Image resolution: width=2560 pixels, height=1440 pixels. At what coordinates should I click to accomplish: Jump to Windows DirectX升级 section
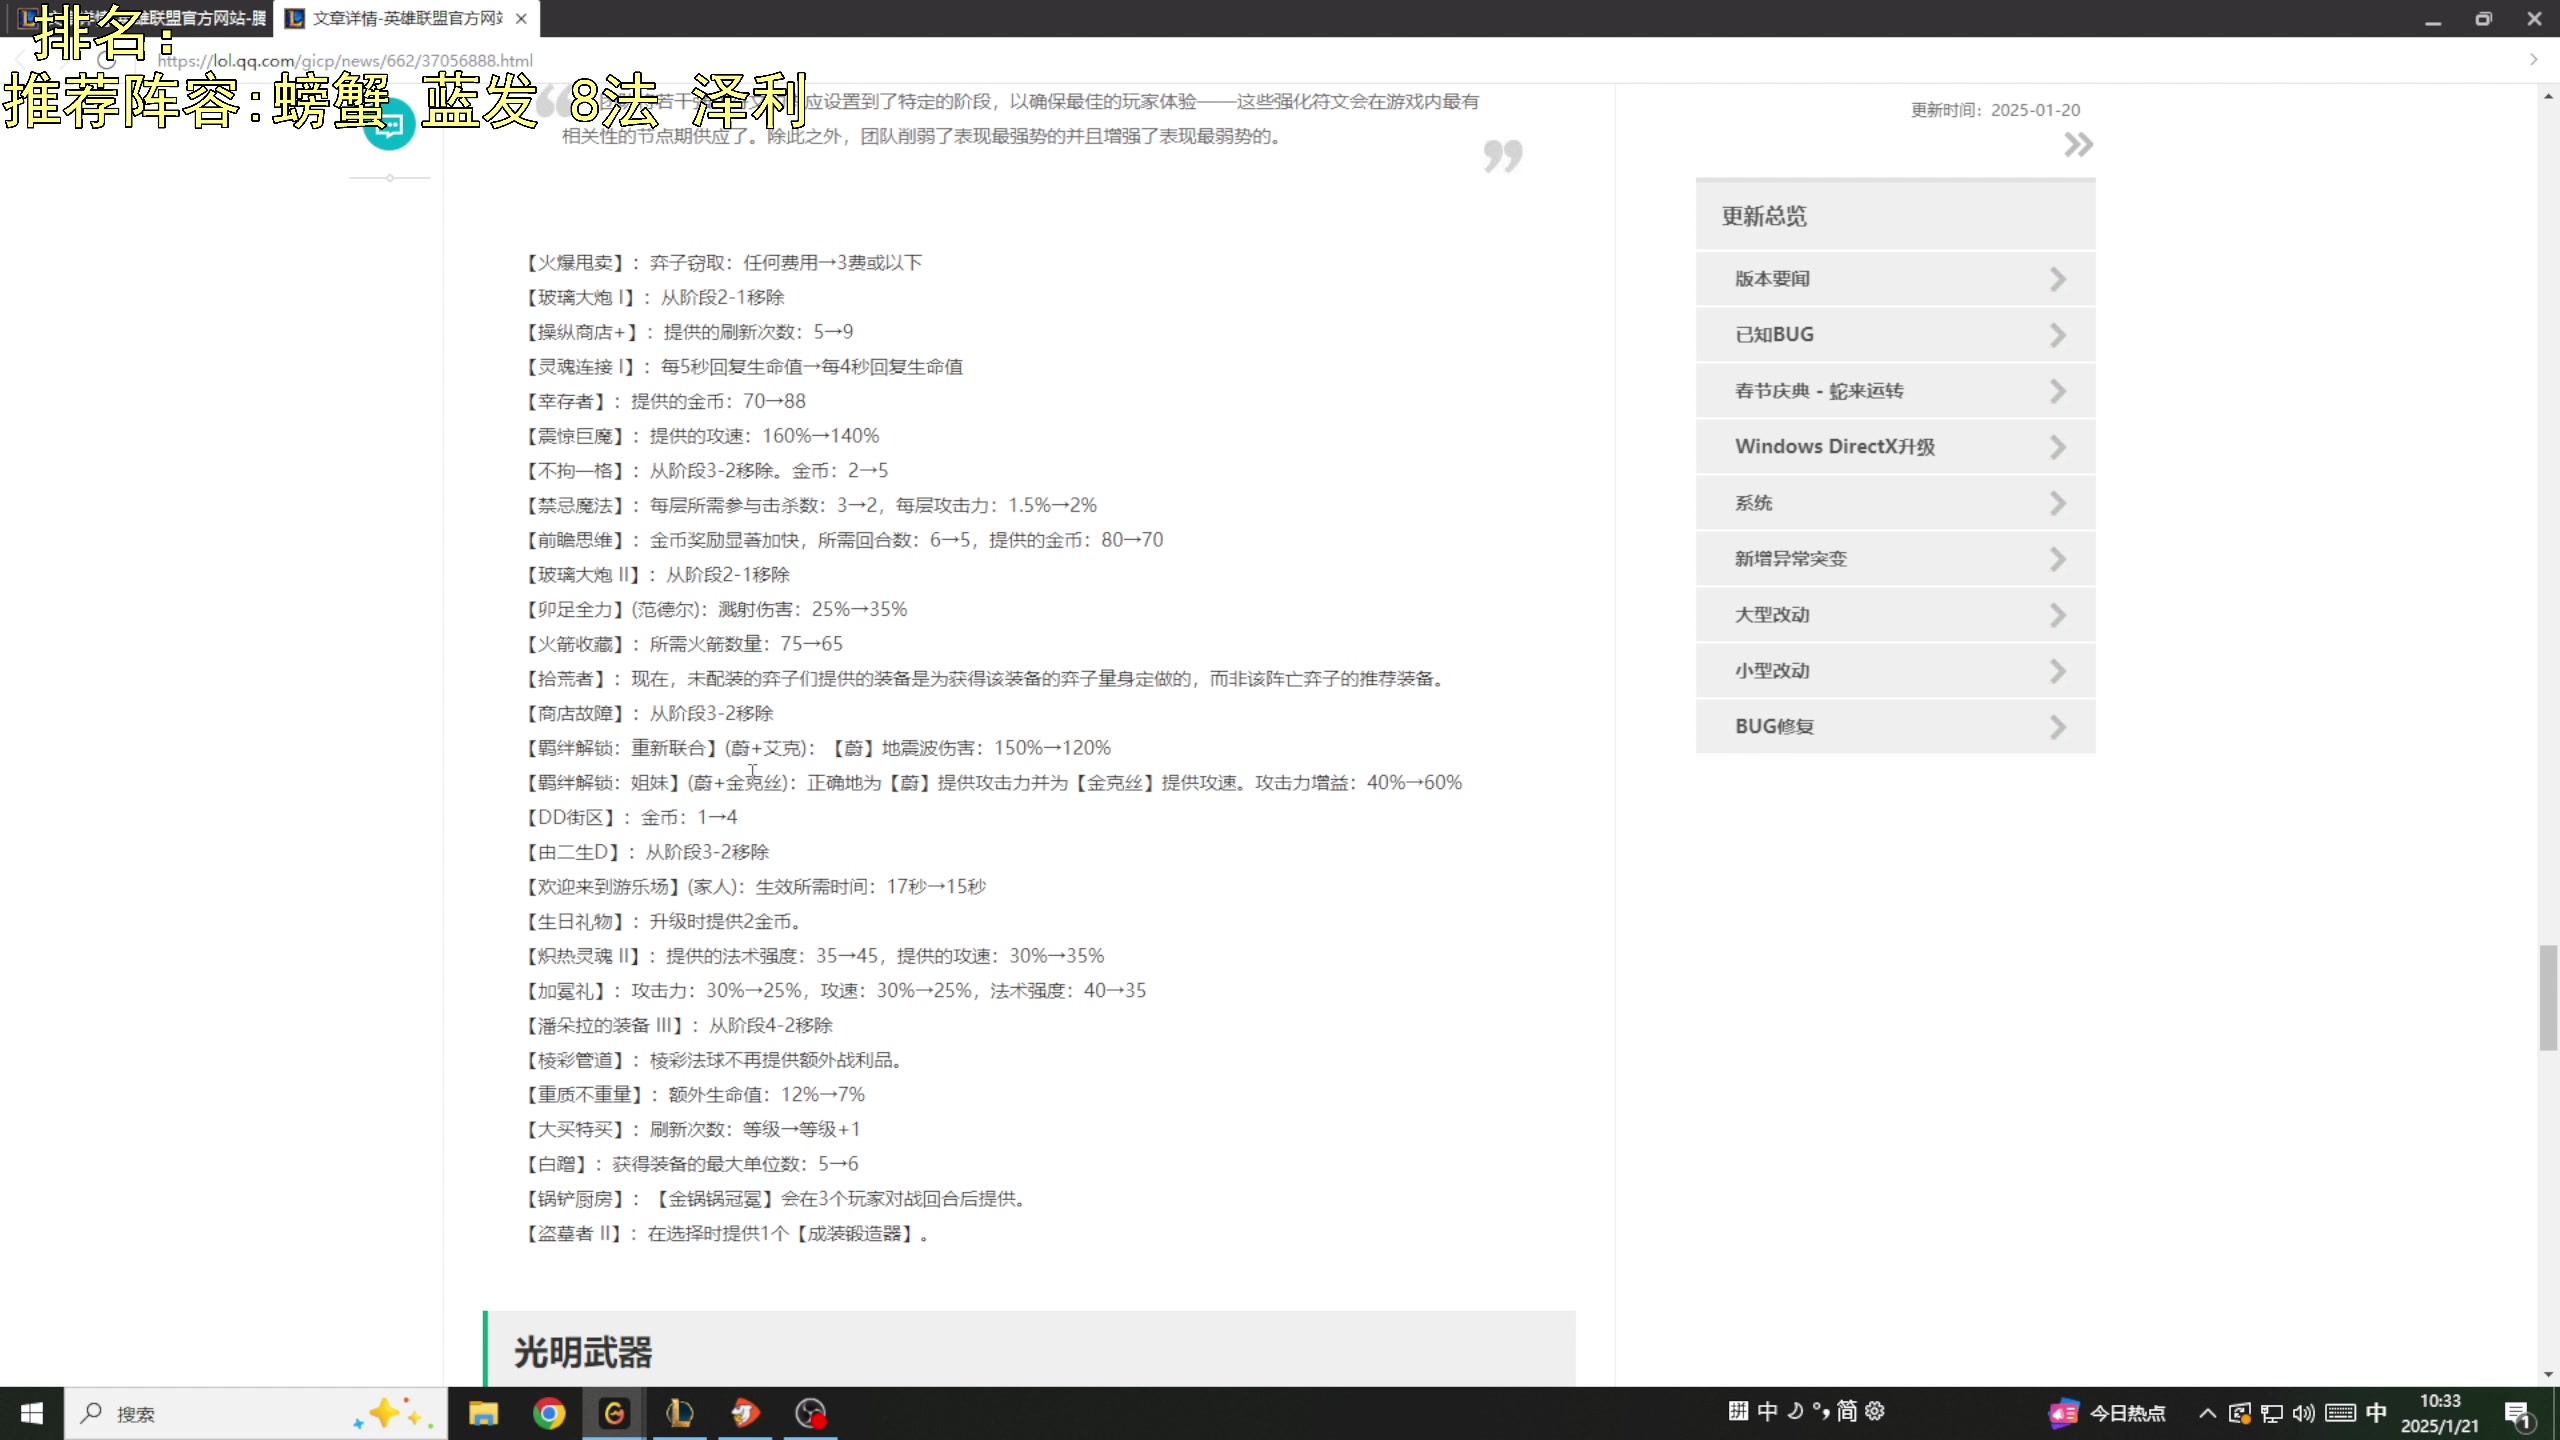coord(1895,447)
